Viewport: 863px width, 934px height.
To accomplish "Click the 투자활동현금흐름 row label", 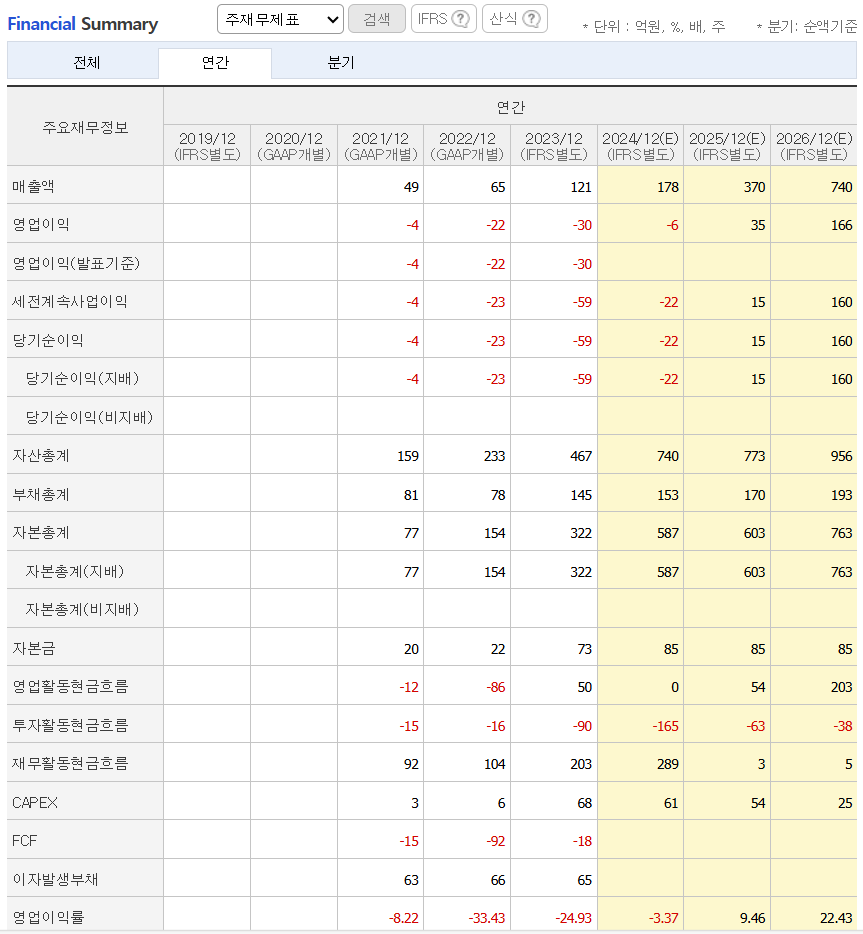I will click(x=70, y=725).
